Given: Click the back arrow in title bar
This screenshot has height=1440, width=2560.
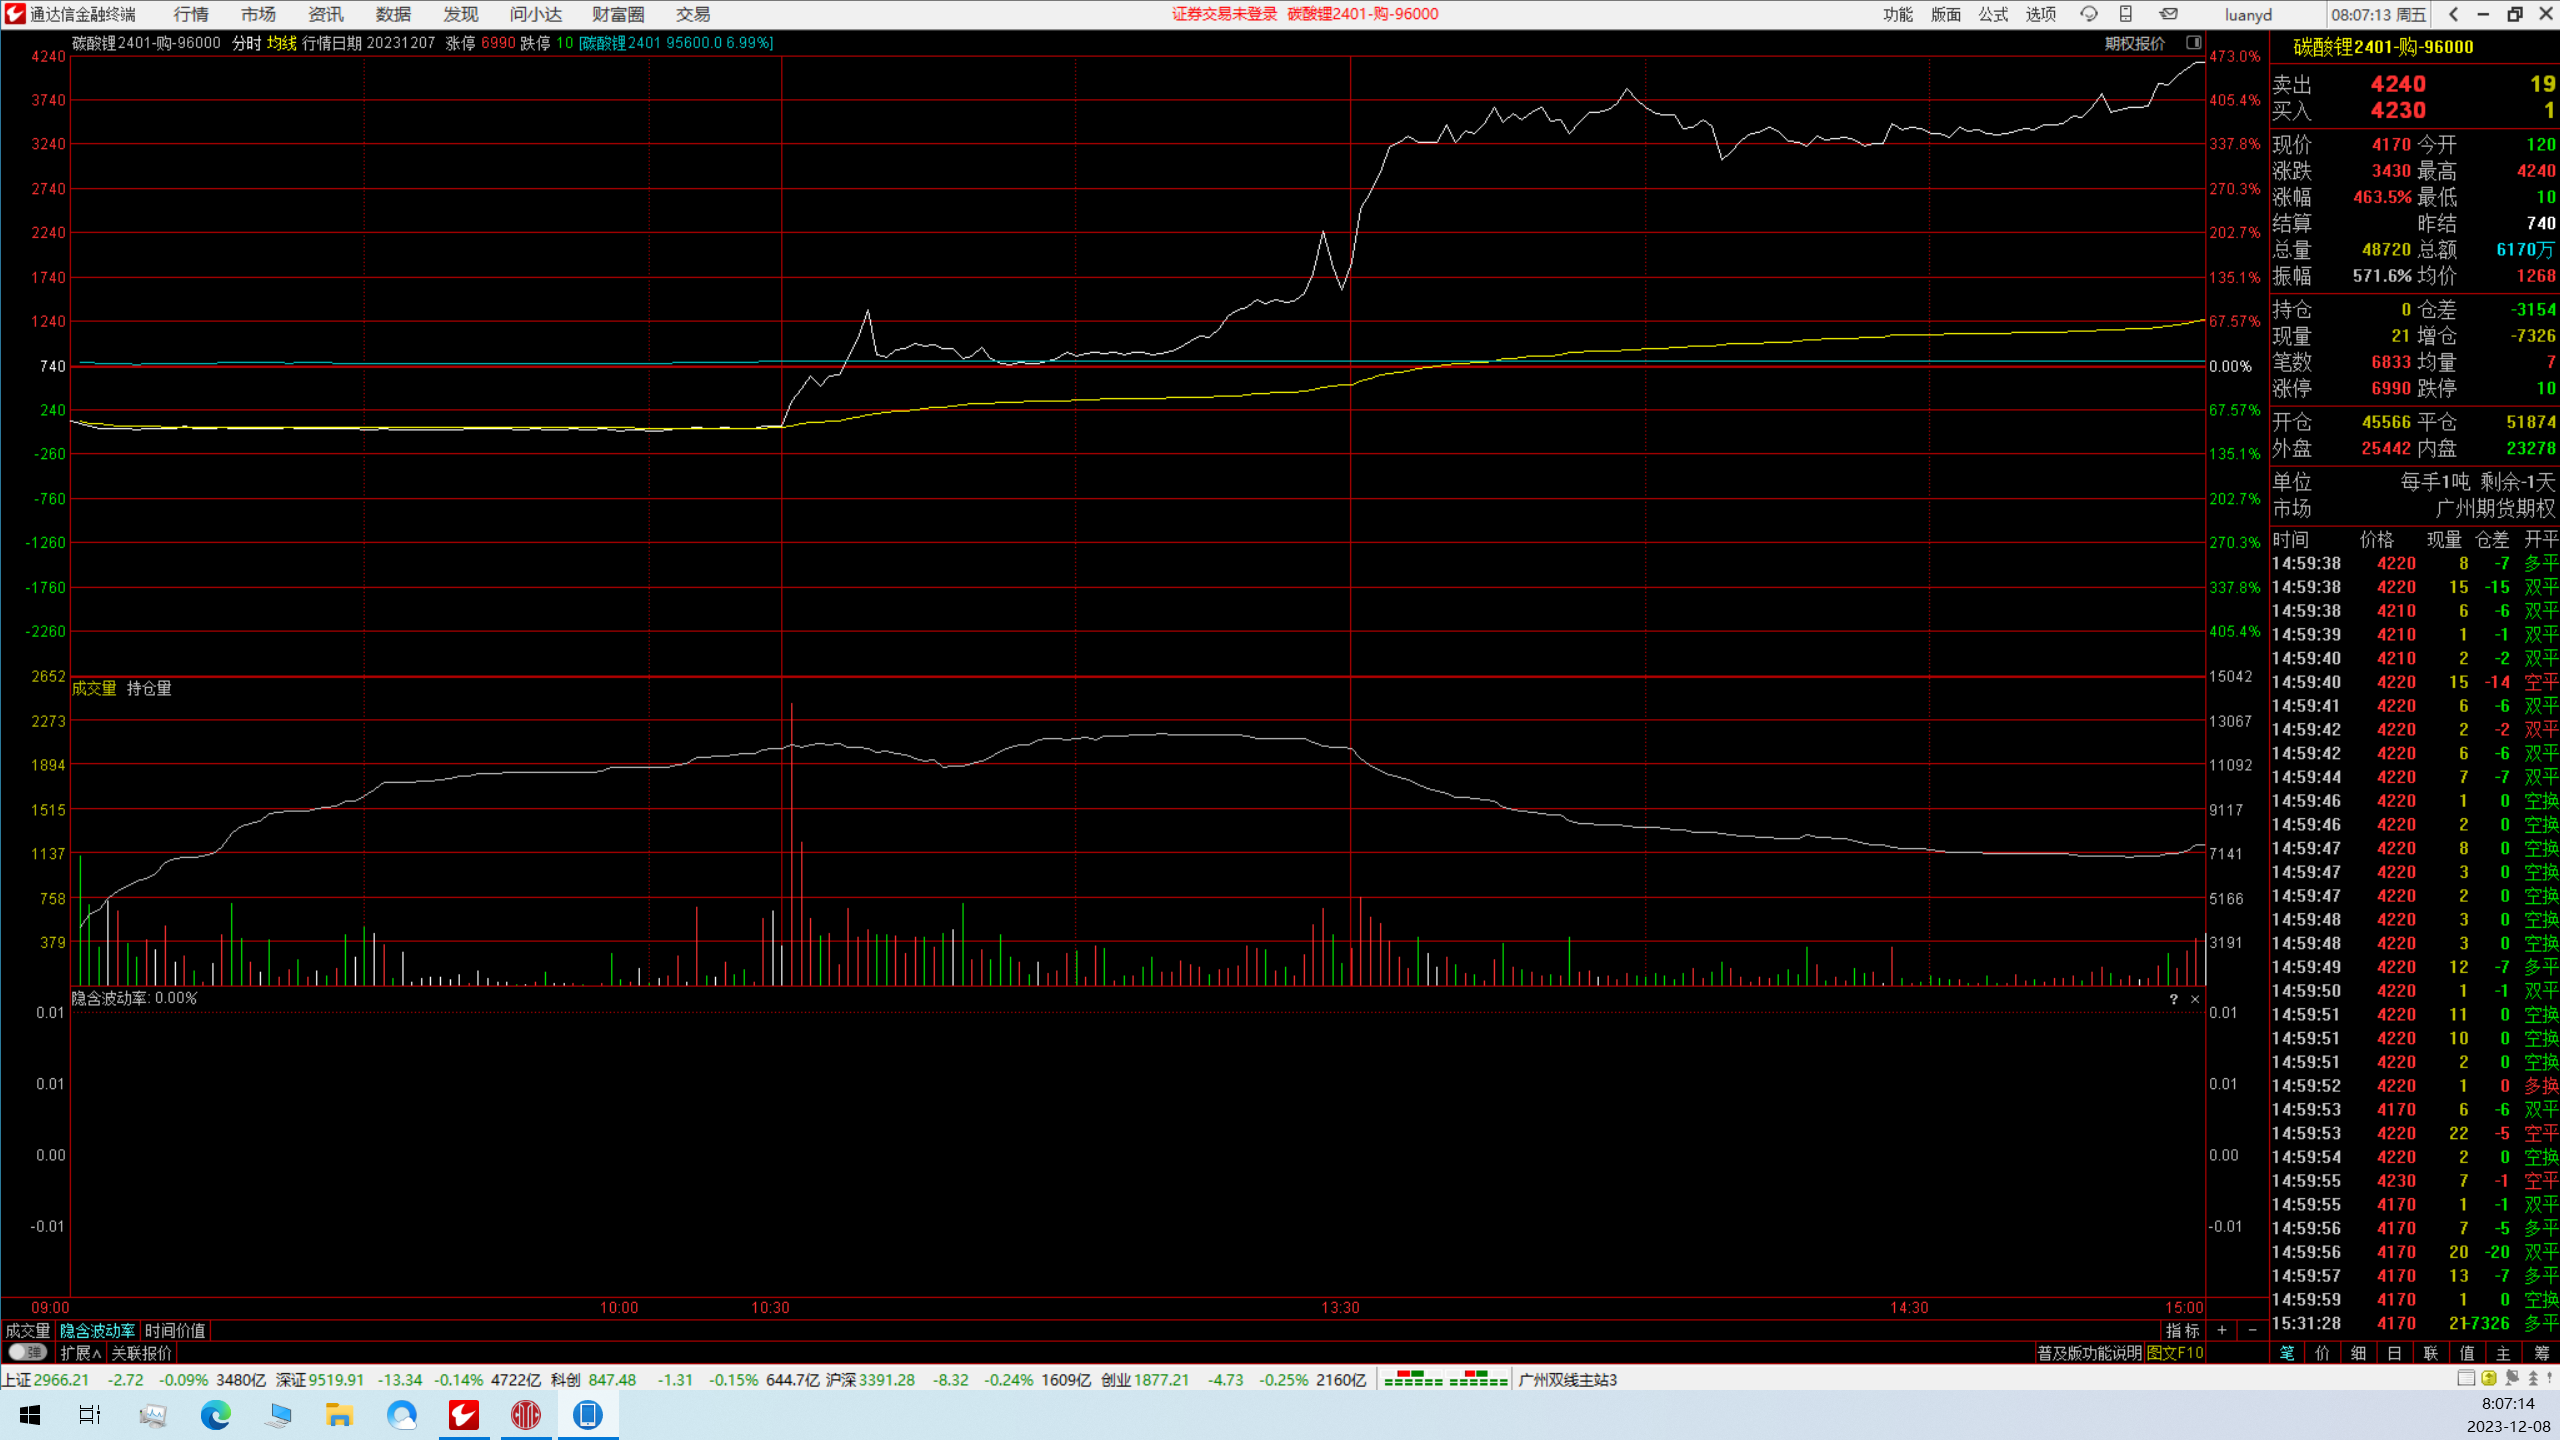Looking at the screenshot, I should pyautogui.click(x=2453, y=14).
